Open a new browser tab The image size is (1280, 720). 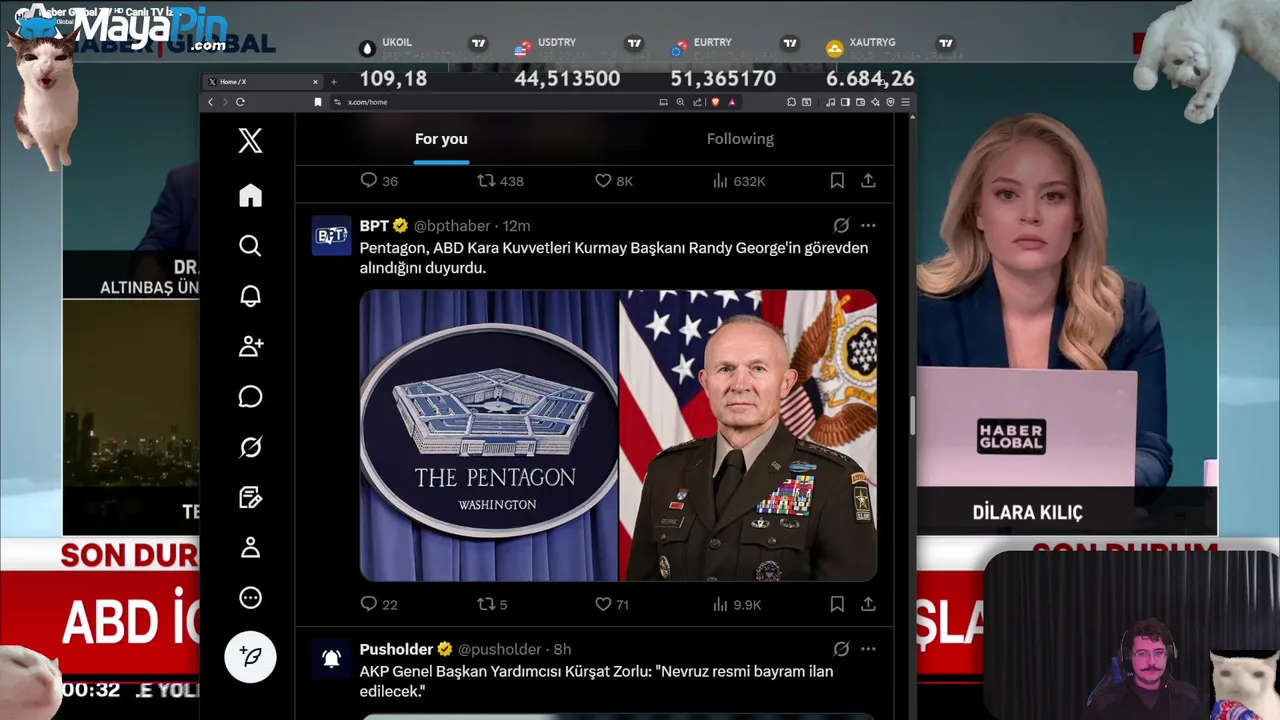pos(334,82)
